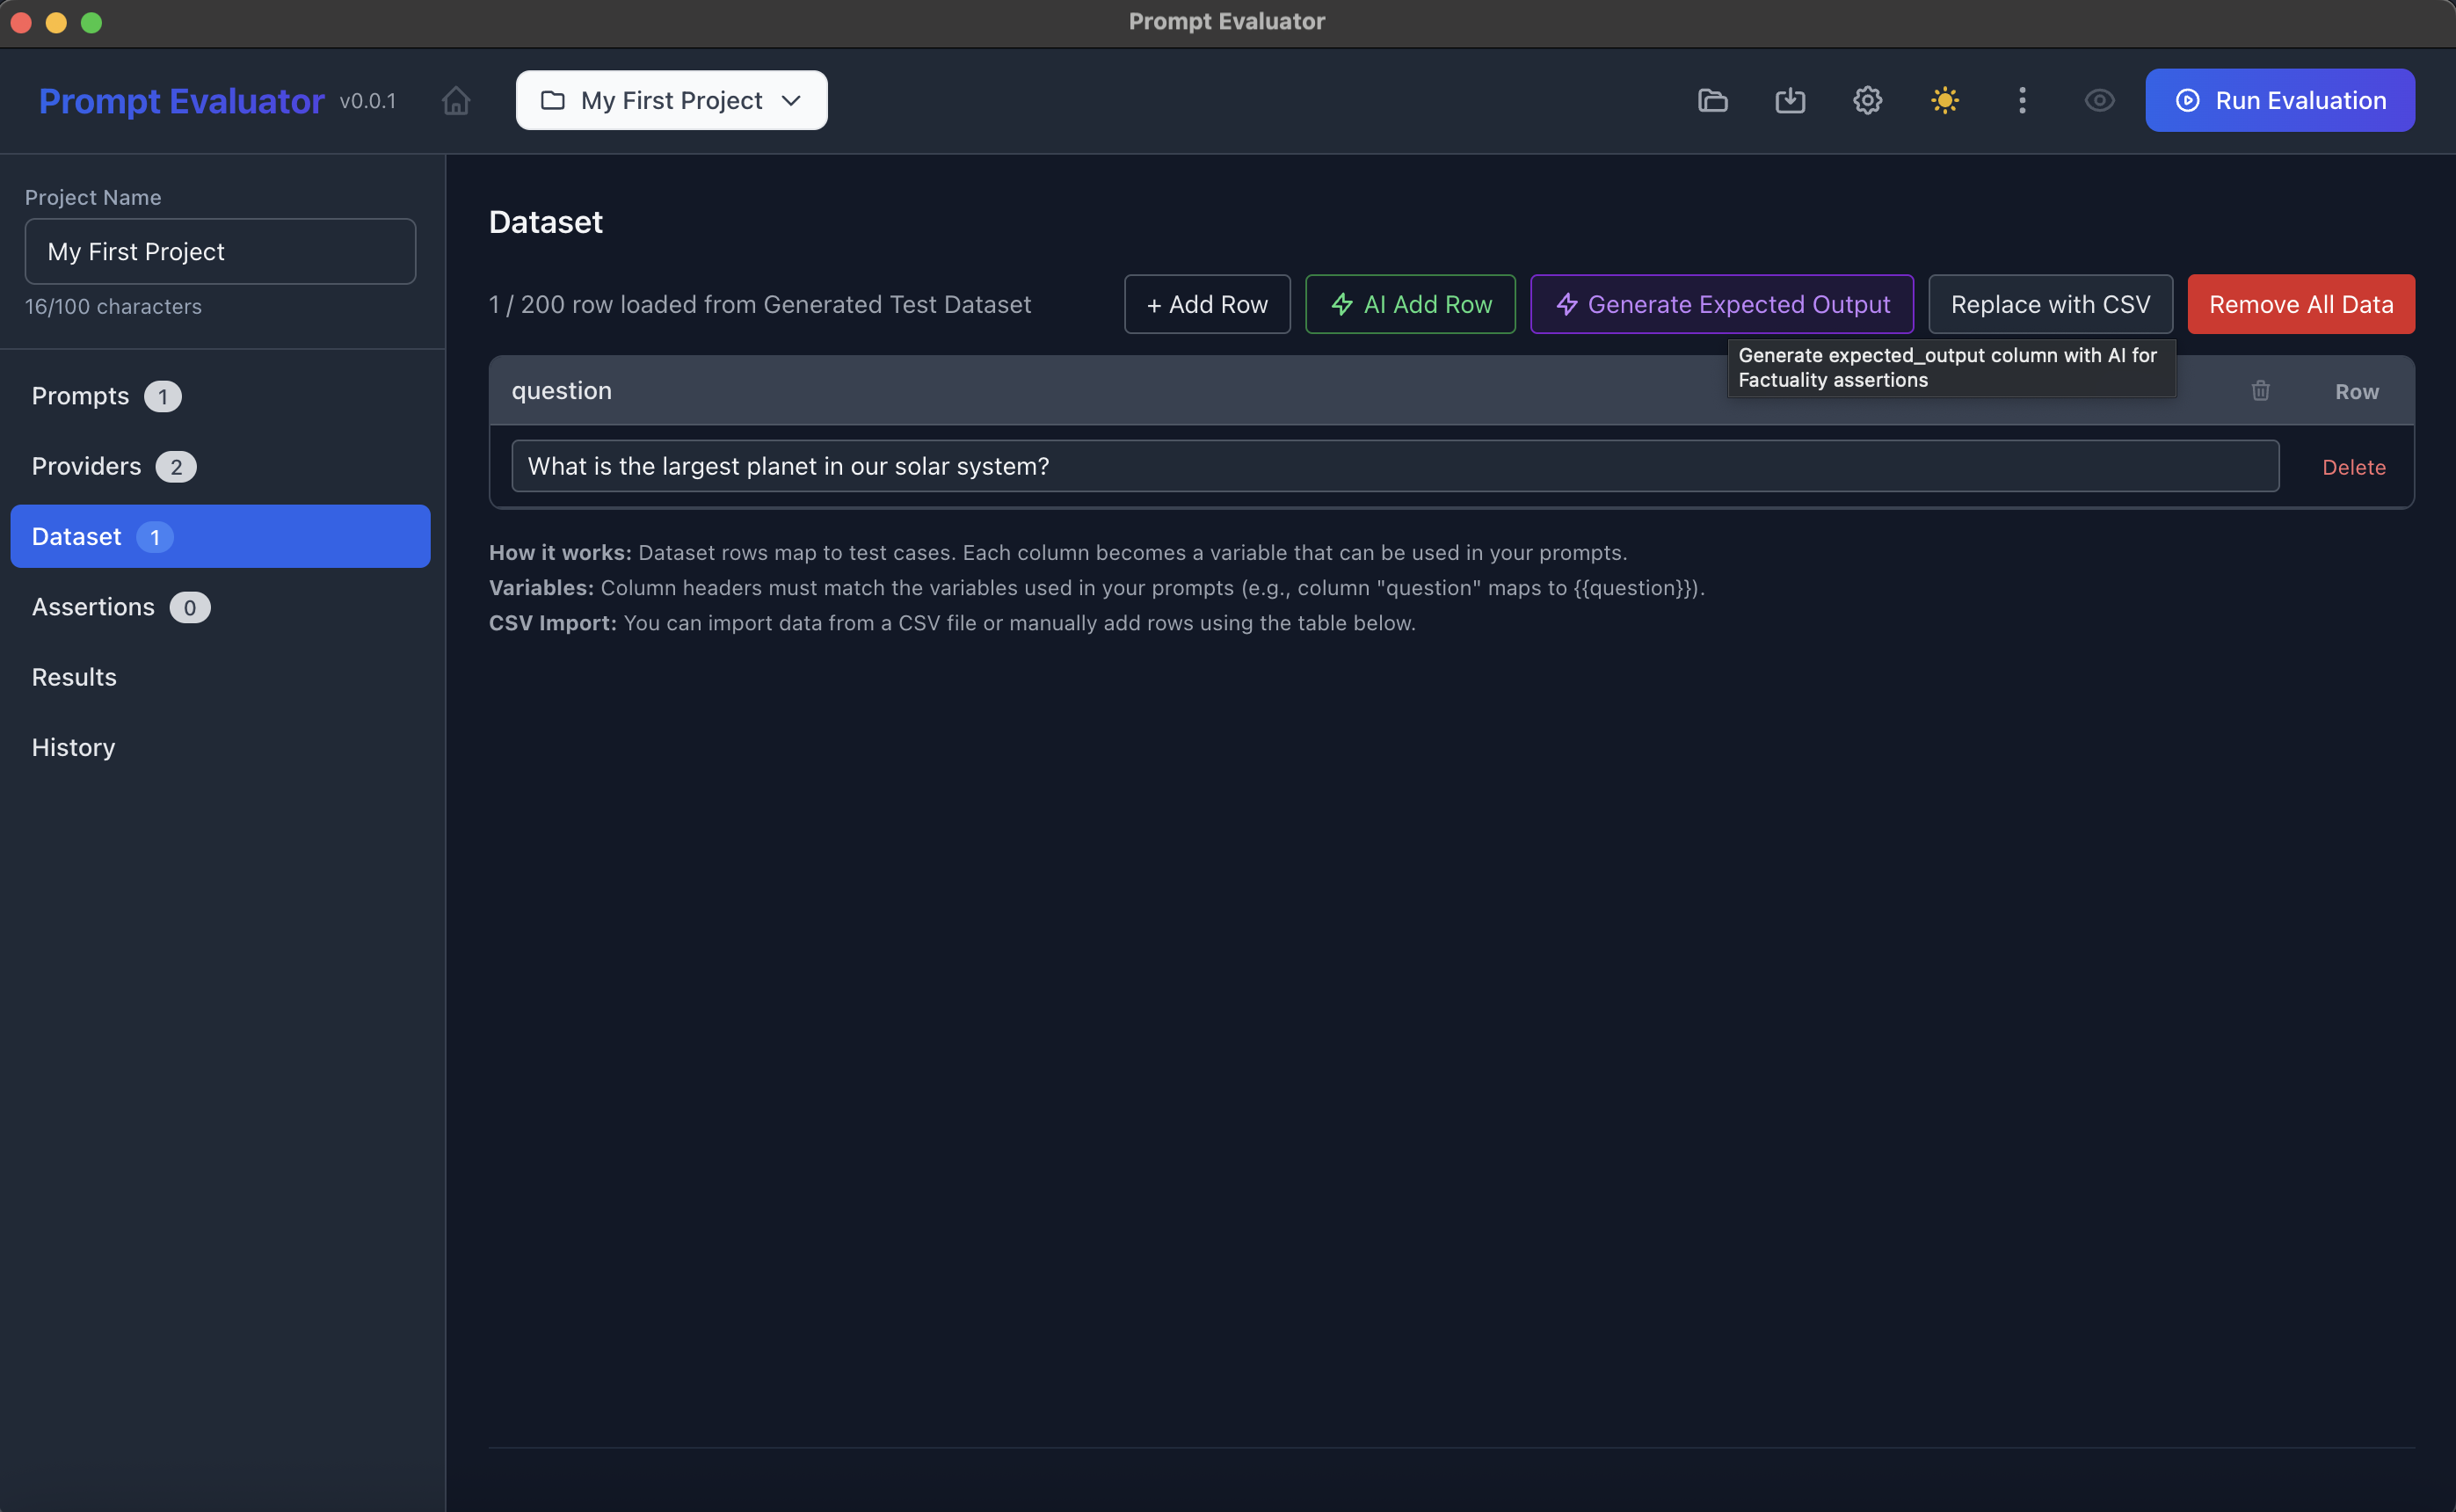
Task: Toggle the eye preview visibility icon
Action: (2100, 100)
